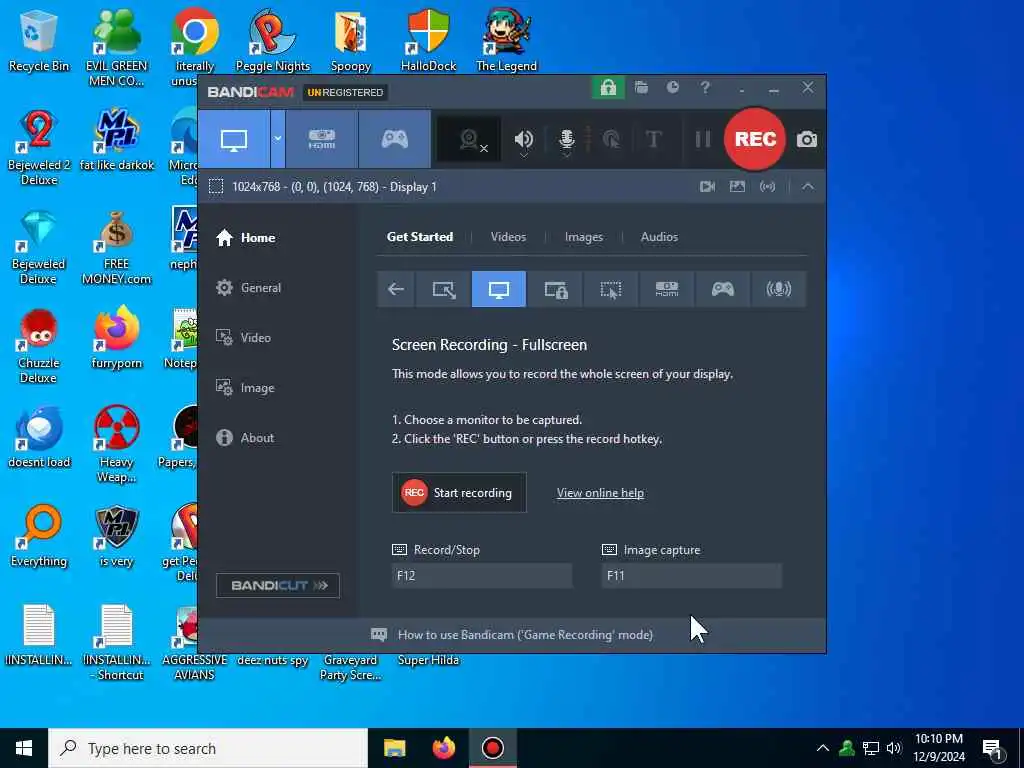Click the back arrow in mode row
The height and width of the screenshot is (768, 1024).
[x=396, y=289]
